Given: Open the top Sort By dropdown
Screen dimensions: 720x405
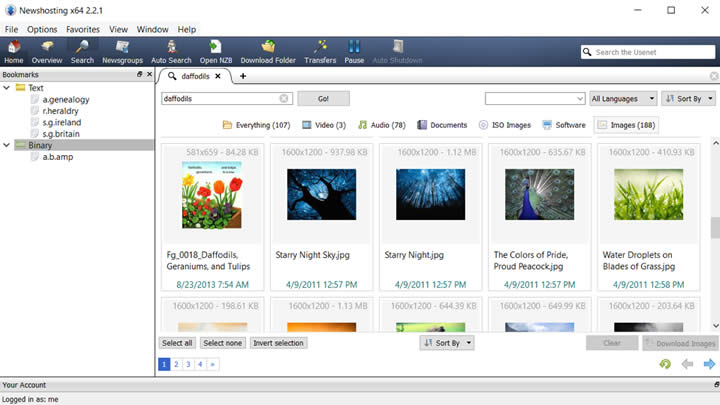Looking at the screenshot, I should (689, 99).
